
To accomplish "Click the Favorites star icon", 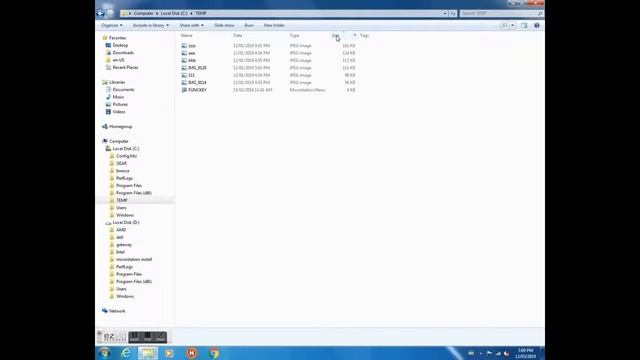I will [x=104, y=38].
